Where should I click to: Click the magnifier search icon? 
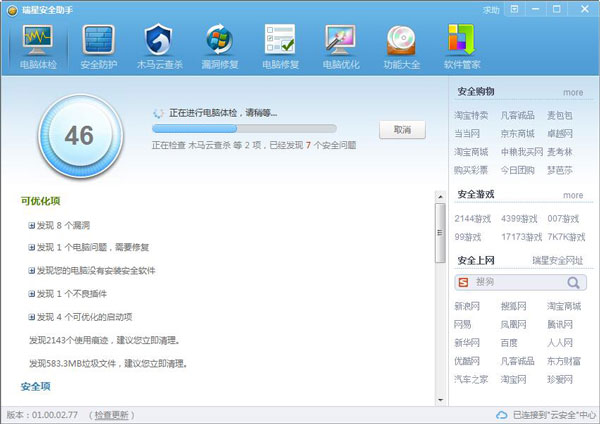[573, 283]
